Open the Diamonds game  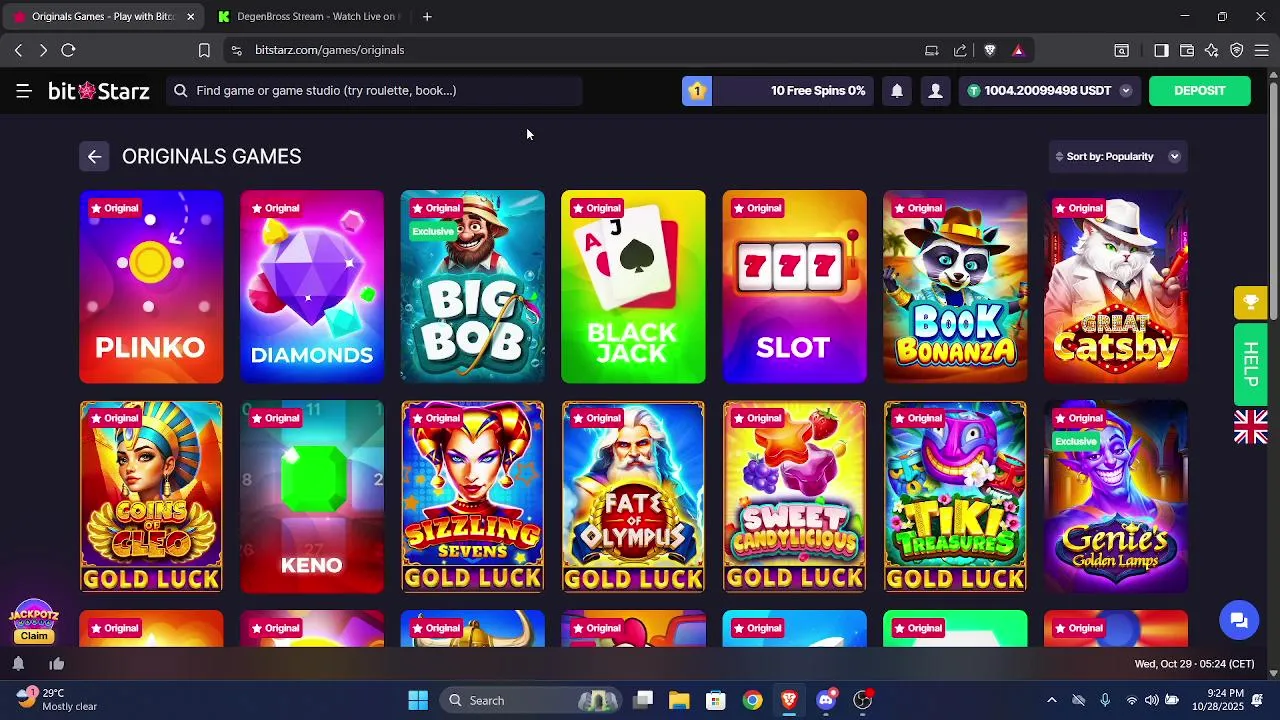(312, 287)
